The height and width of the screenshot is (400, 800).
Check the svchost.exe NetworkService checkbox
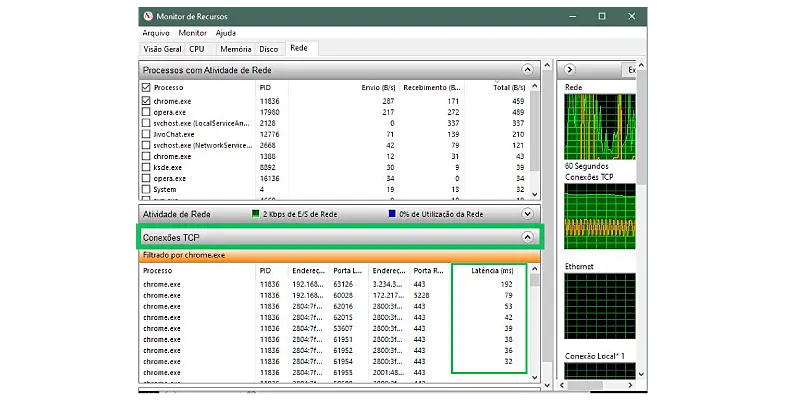[146, 145]
